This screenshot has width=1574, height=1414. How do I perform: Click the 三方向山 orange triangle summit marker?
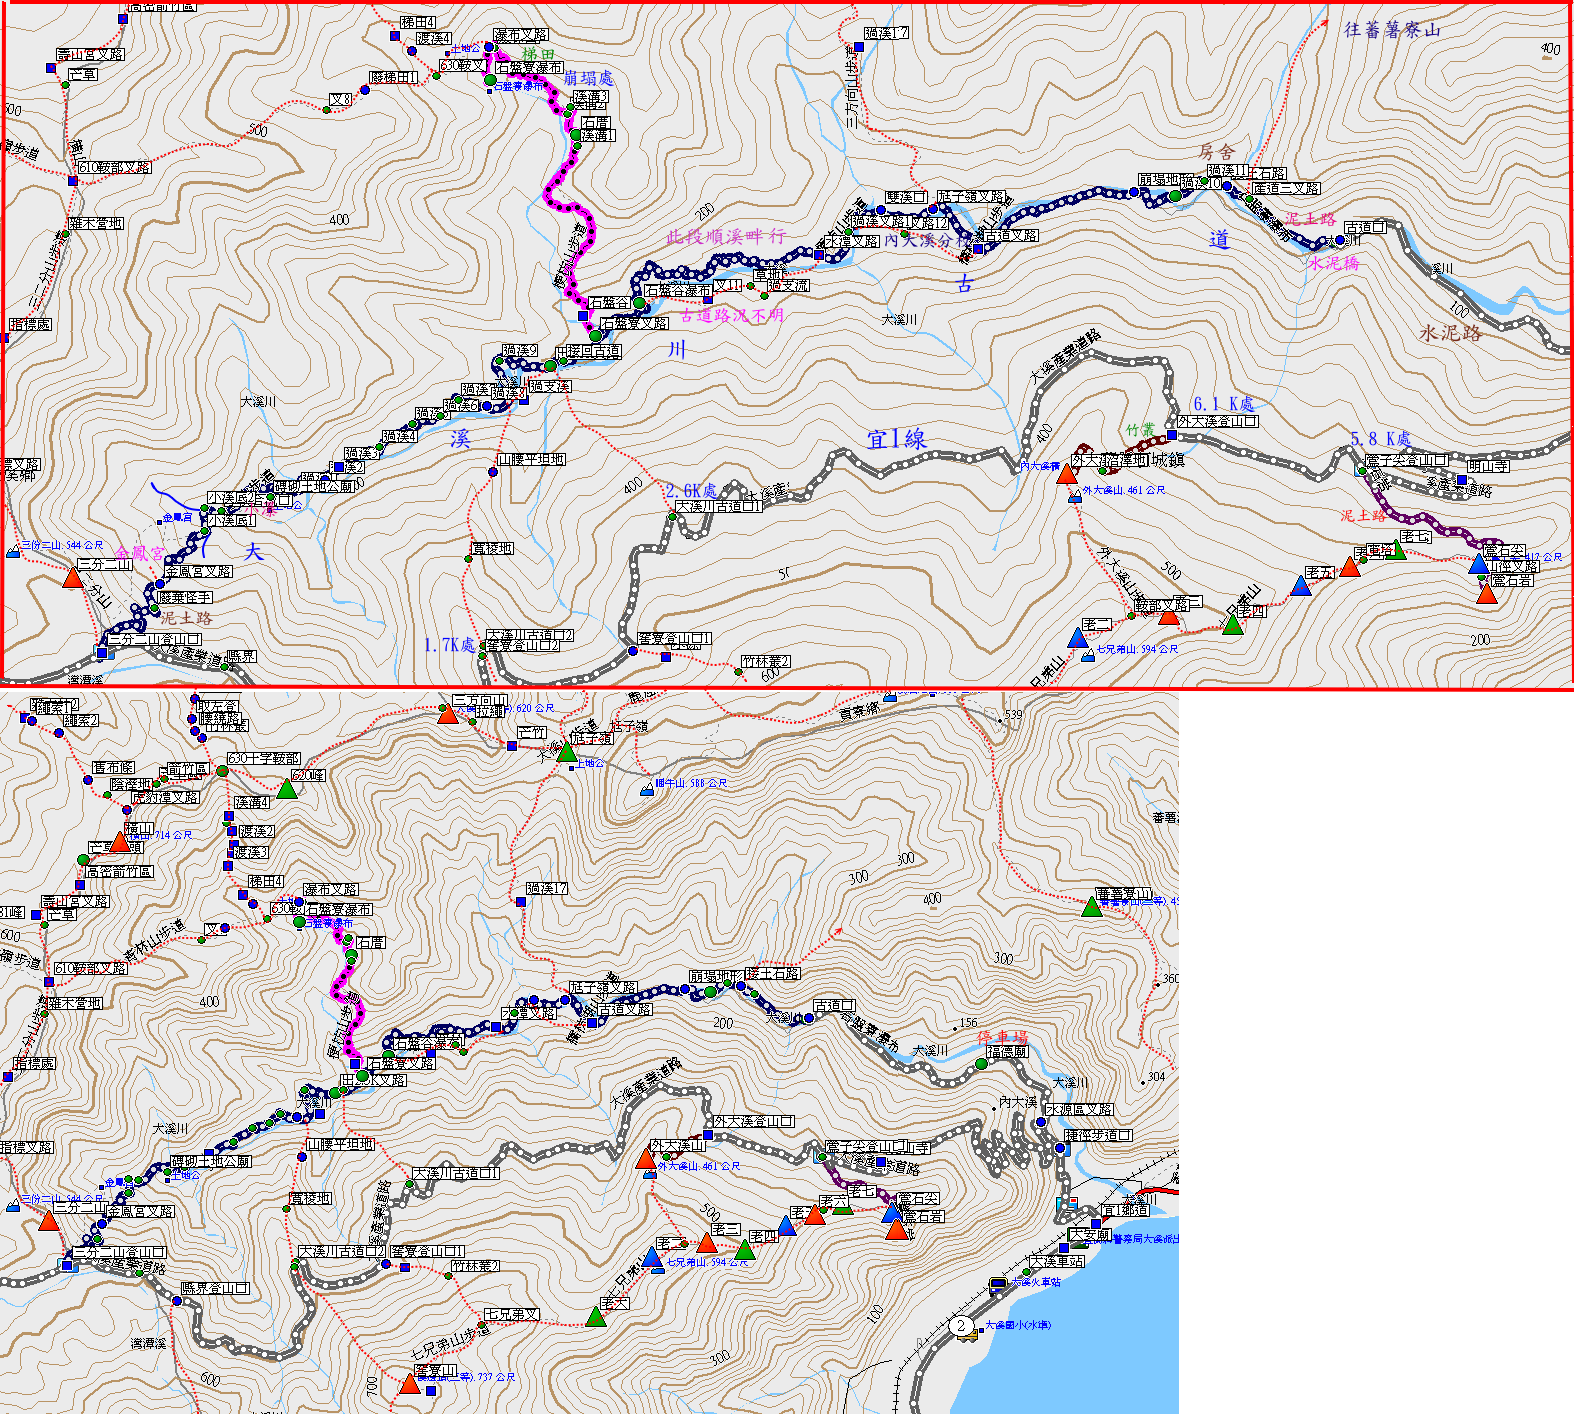click(448, 714)
